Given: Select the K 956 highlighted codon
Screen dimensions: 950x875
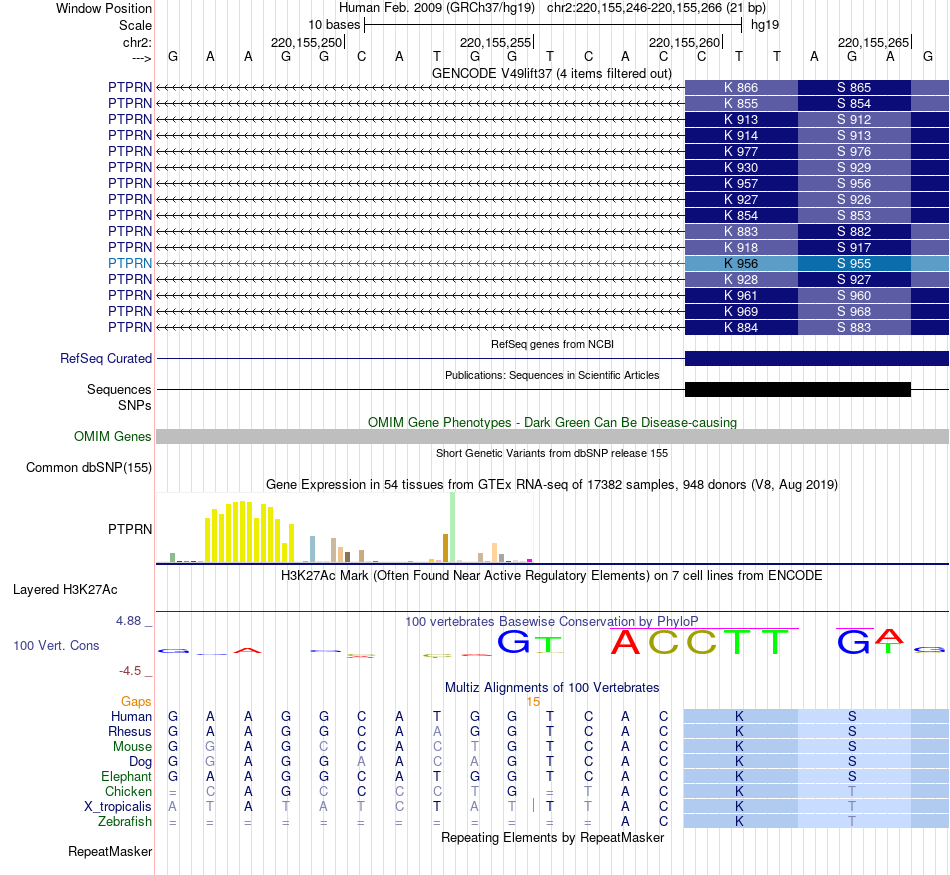Looking at the screenshot, I should tap(742, 264).
